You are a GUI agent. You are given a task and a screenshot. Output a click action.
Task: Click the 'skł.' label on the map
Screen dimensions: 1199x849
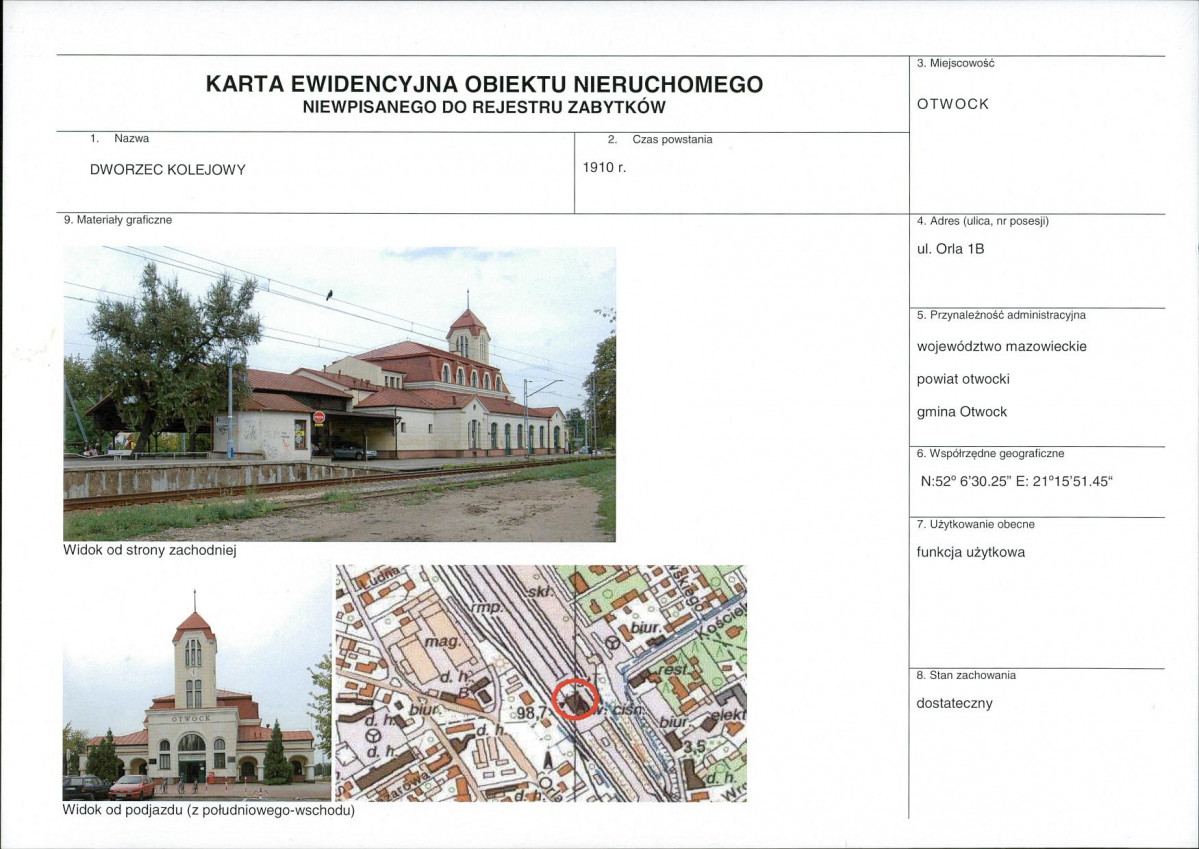[x=541, y=594]
